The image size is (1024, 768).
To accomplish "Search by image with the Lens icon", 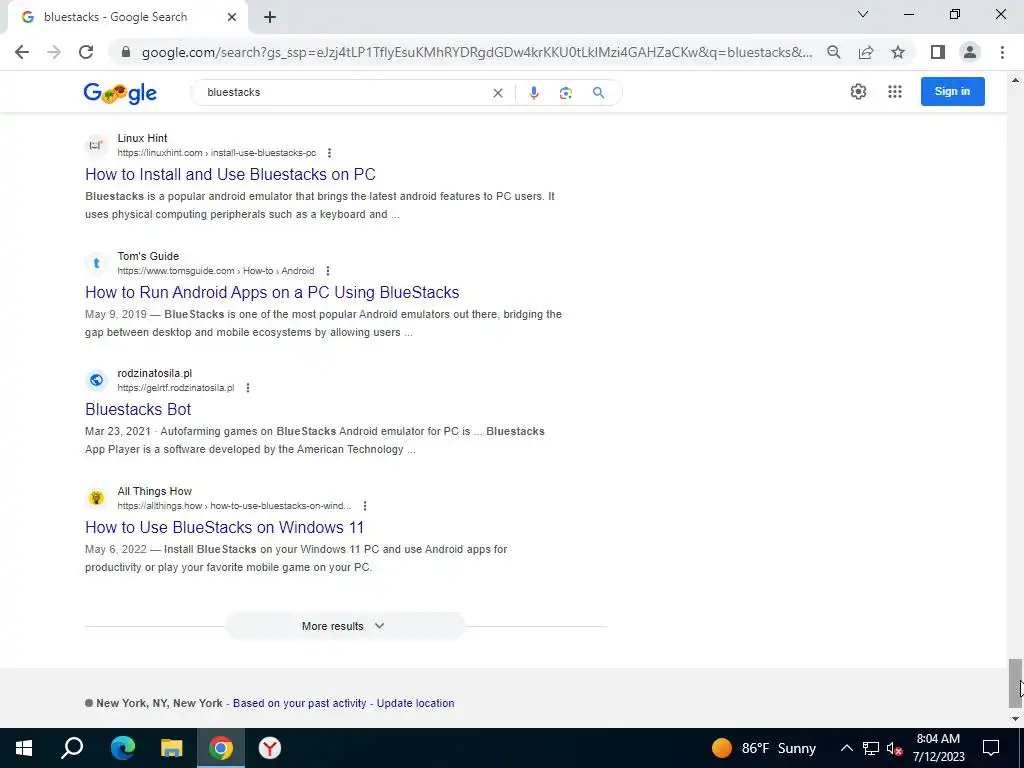I will (x=566, y=93).
